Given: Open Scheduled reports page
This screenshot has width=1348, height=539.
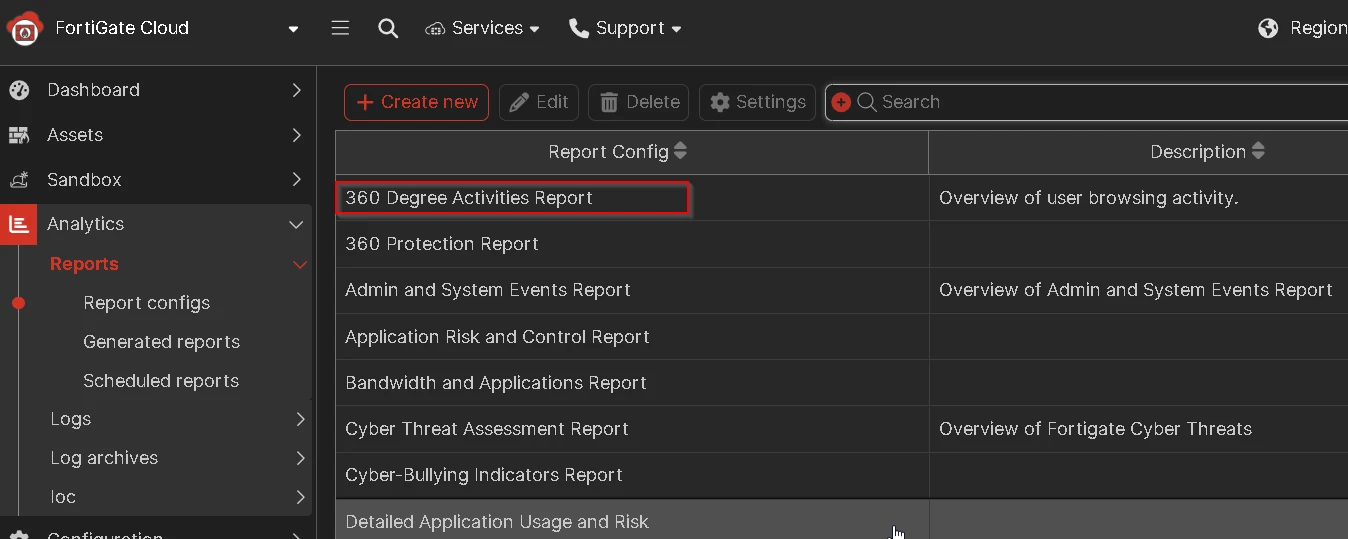Looking at the screenshot, I should click(161, 381).
